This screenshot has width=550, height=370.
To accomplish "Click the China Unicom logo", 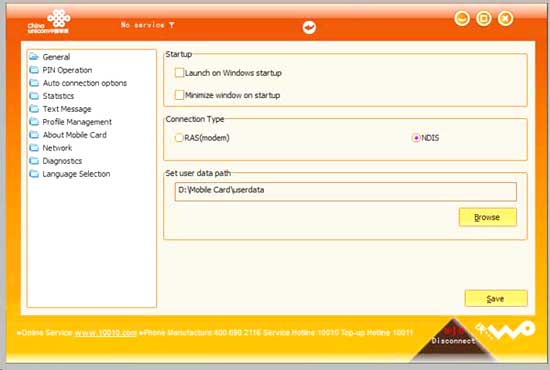I will pos(49,21).
